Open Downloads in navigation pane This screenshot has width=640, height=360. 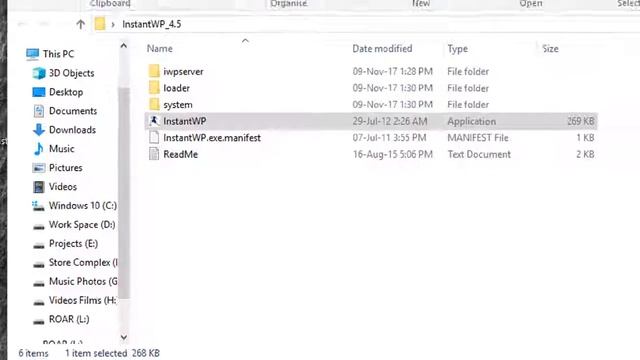click(x=72, y=130)
